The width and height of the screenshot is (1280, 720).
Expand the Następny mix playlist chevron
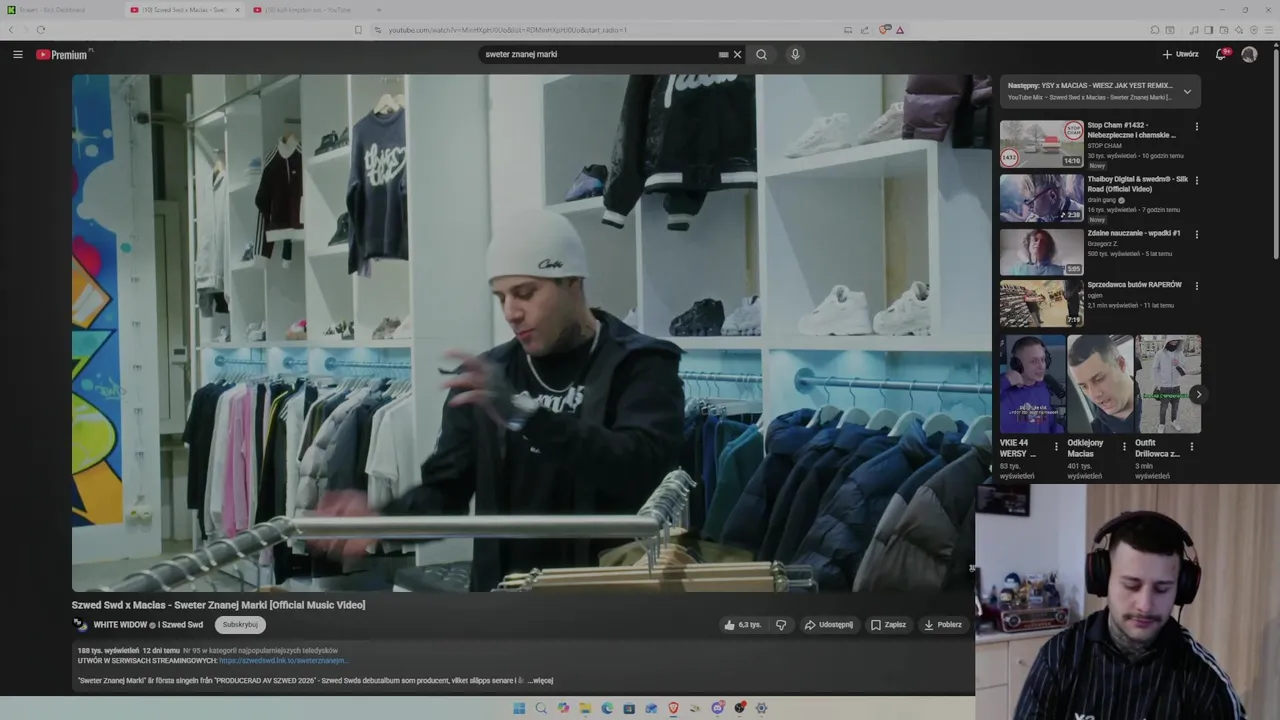click(x=1187, y=91)
